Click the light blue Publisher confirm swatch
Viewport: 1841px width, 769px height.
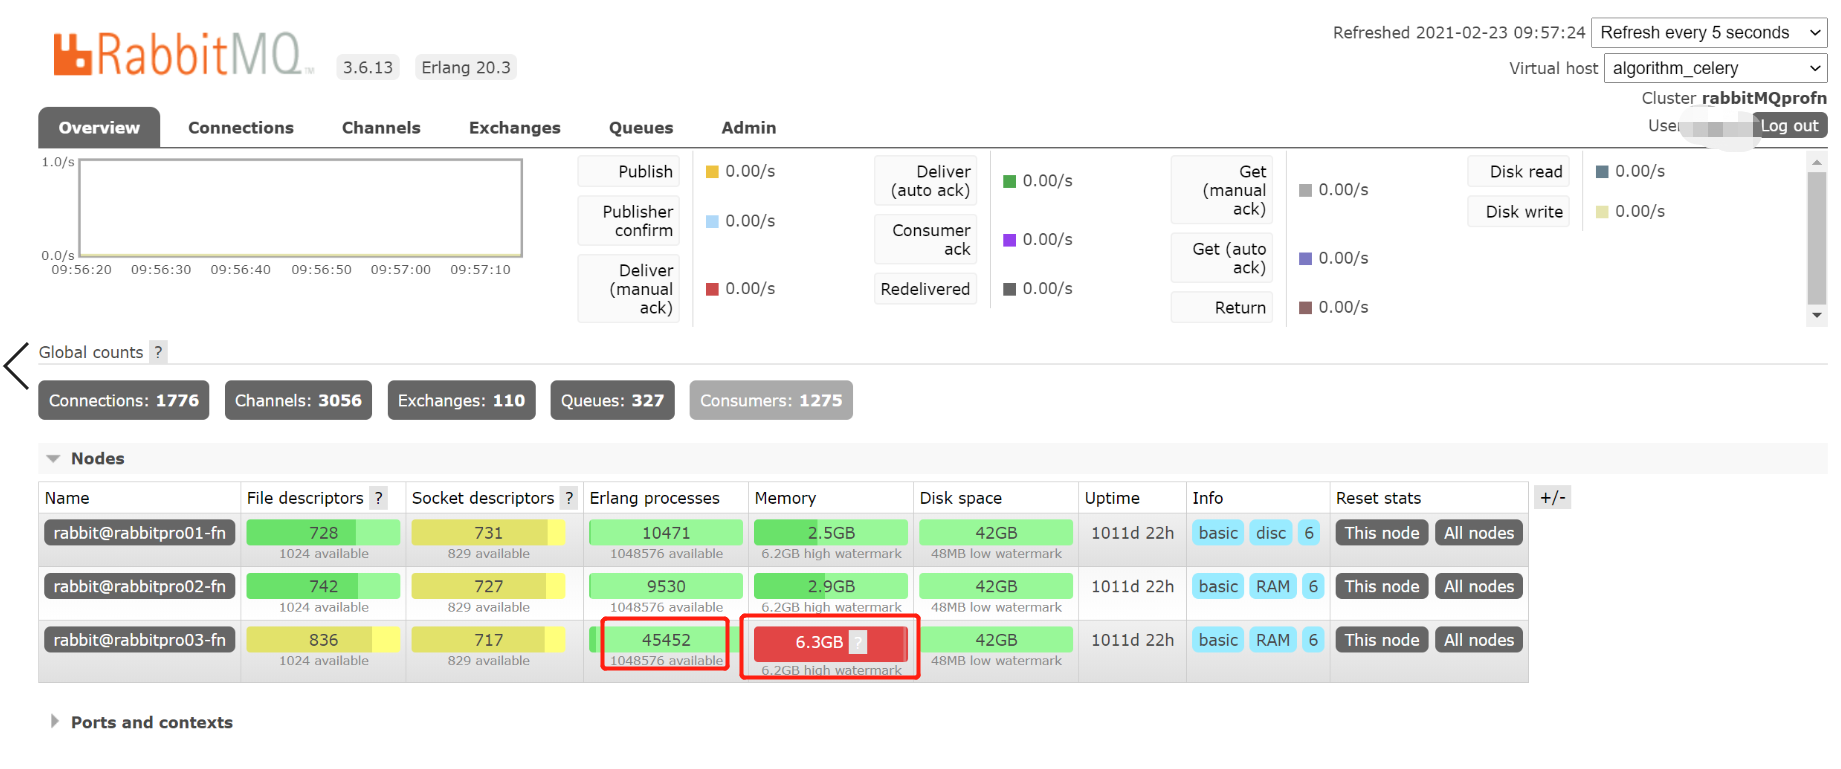point(712,221)
